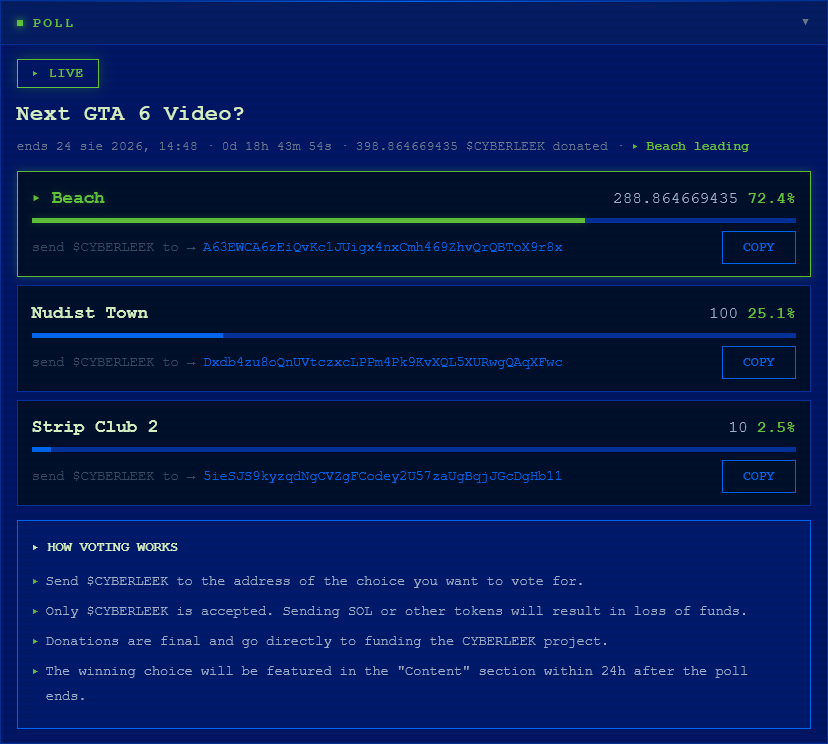The height and width of the screenshot is (744, 828).
Task: Click the POLL panel title
Action: pos(53,23)
